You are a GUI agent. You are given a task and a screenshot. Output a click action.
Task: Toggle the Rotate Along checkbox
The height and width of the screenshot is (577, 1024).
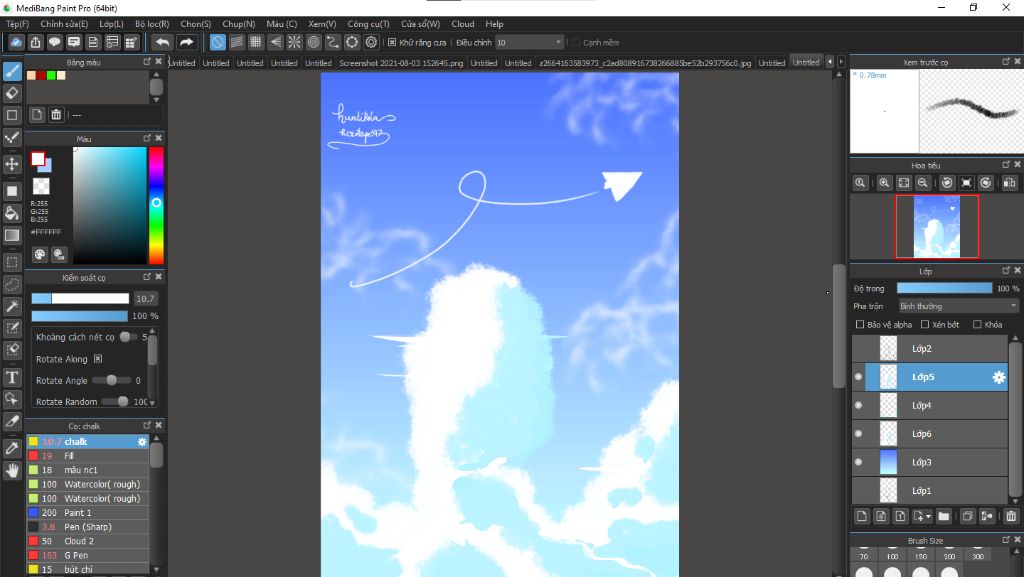click(98, 359)
